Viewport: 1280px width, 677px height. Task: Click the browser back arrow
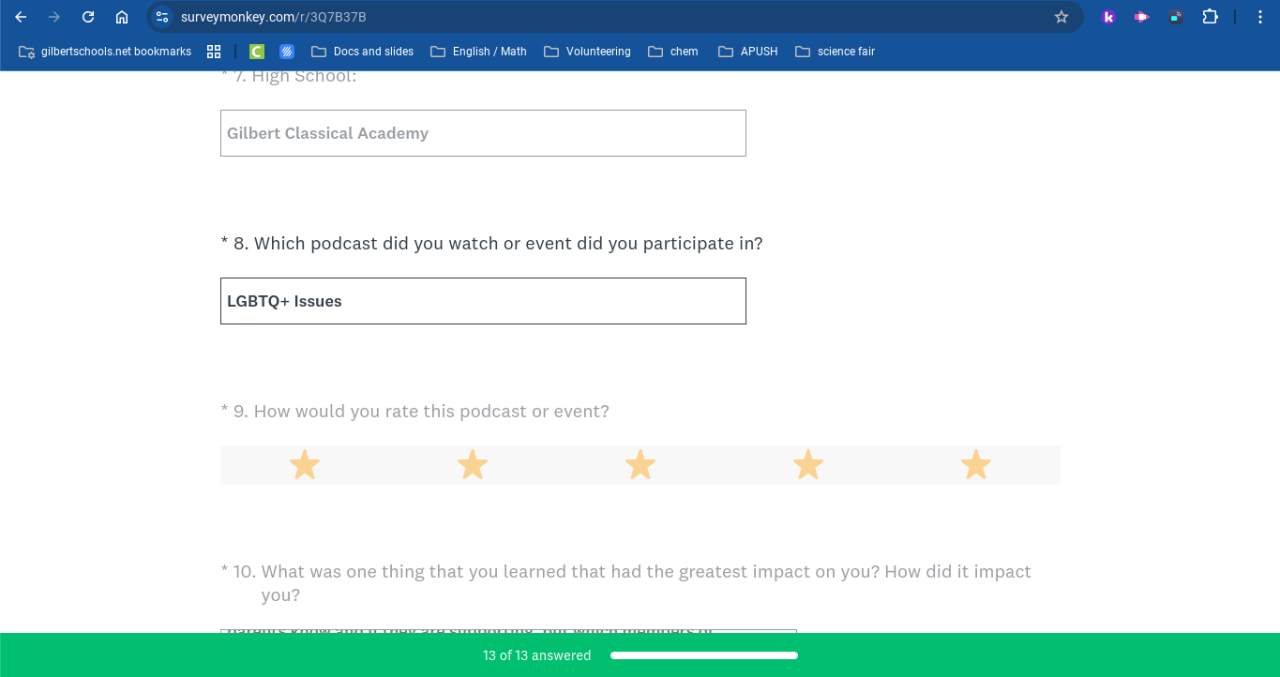21,17
